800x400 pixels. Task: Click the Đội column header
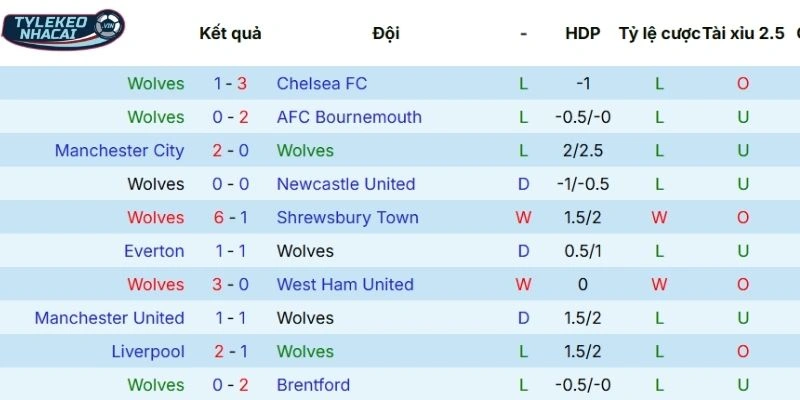click(x=385, y=33)
